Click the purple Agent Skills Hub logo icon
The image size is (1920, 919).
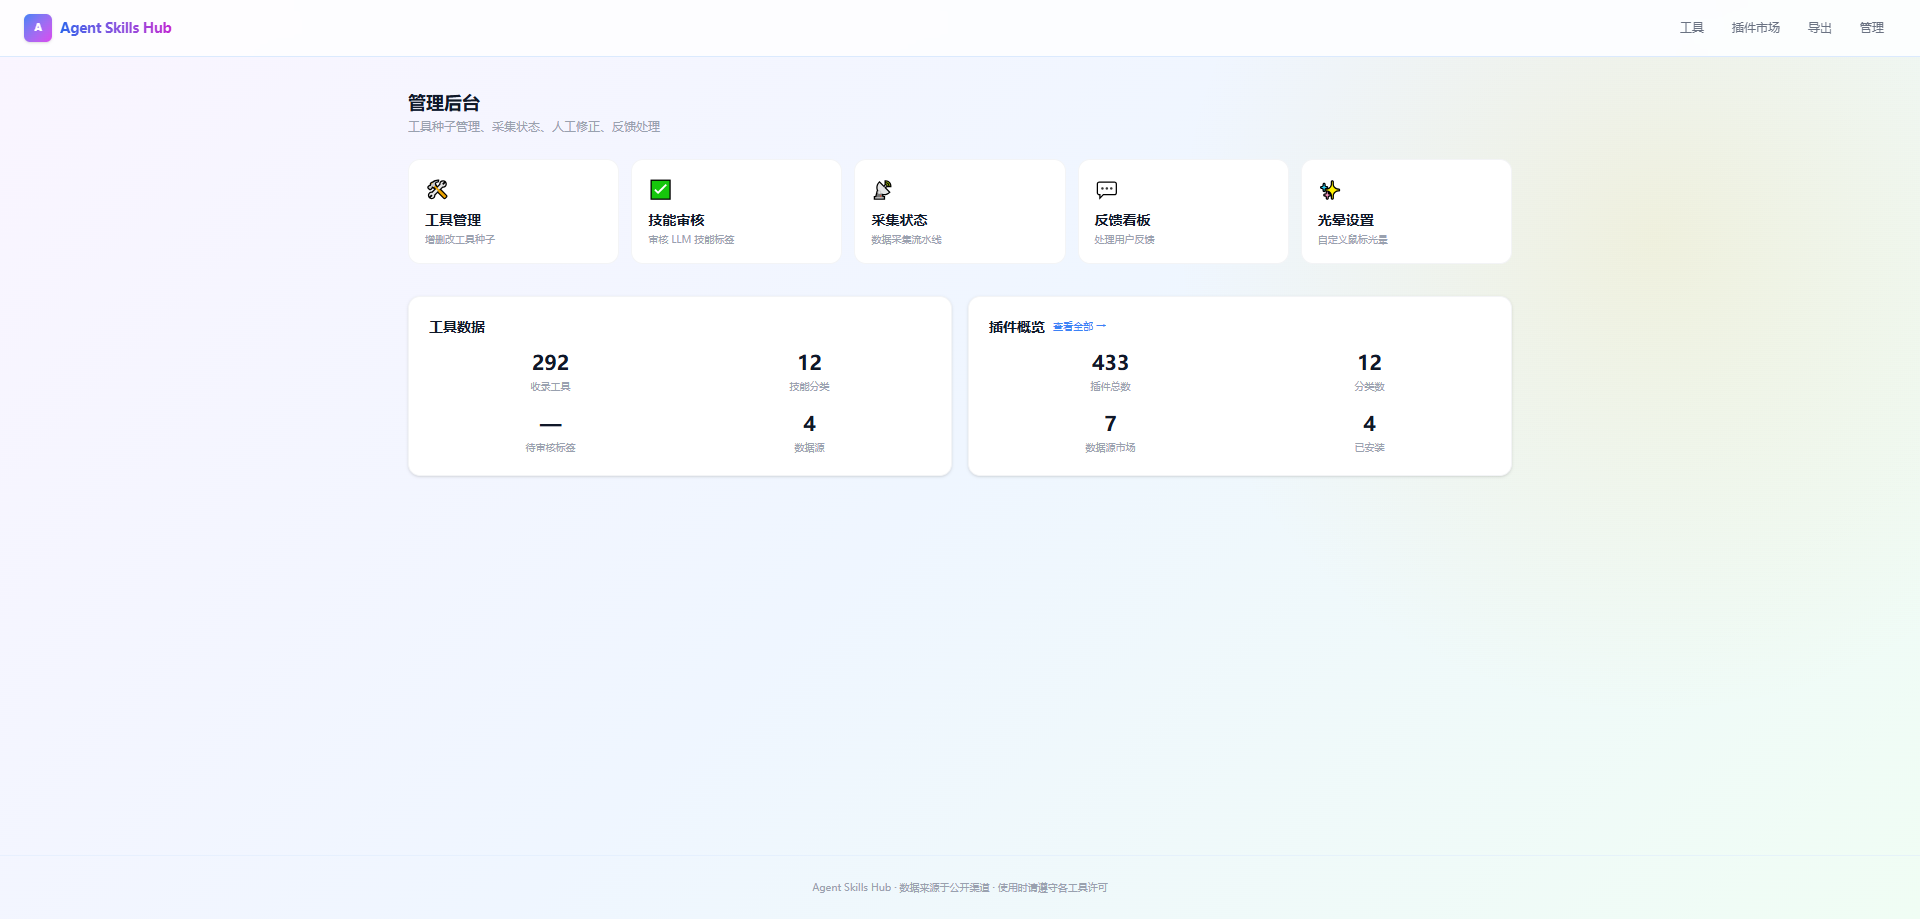tap(38, 28)
